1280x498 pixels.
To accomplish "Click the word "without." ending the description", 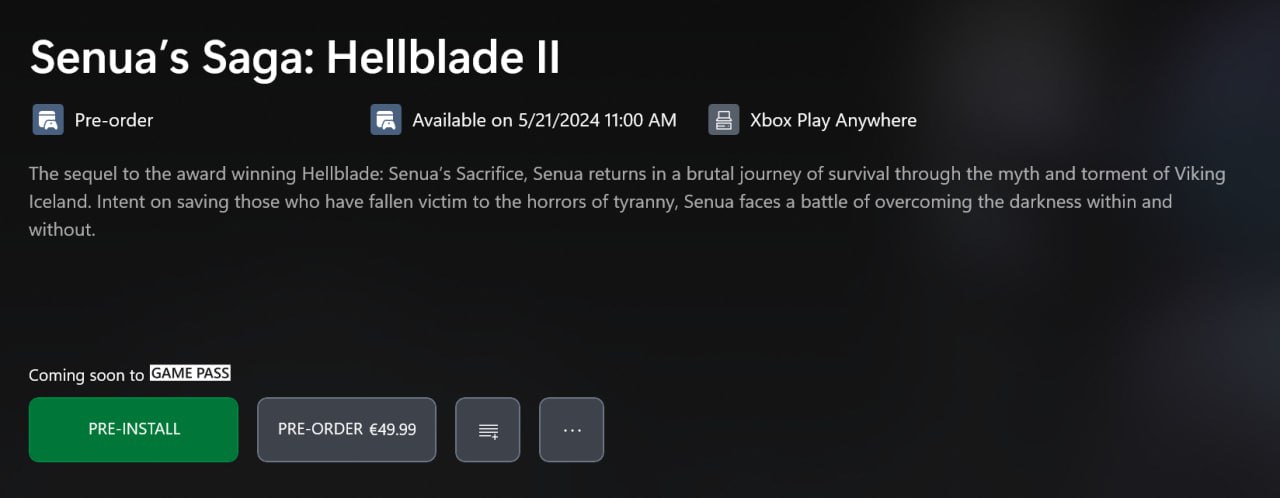I will (62, 230).
